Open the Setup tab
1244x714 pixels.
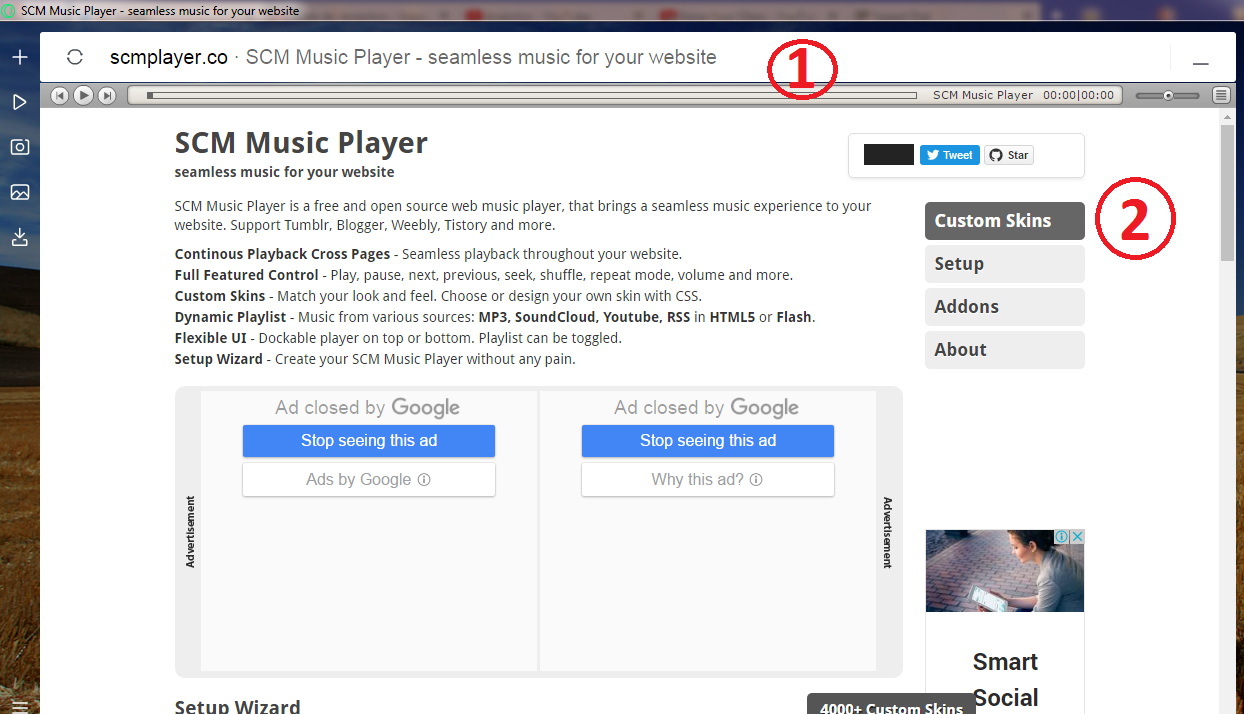[x=1005, y=264]
